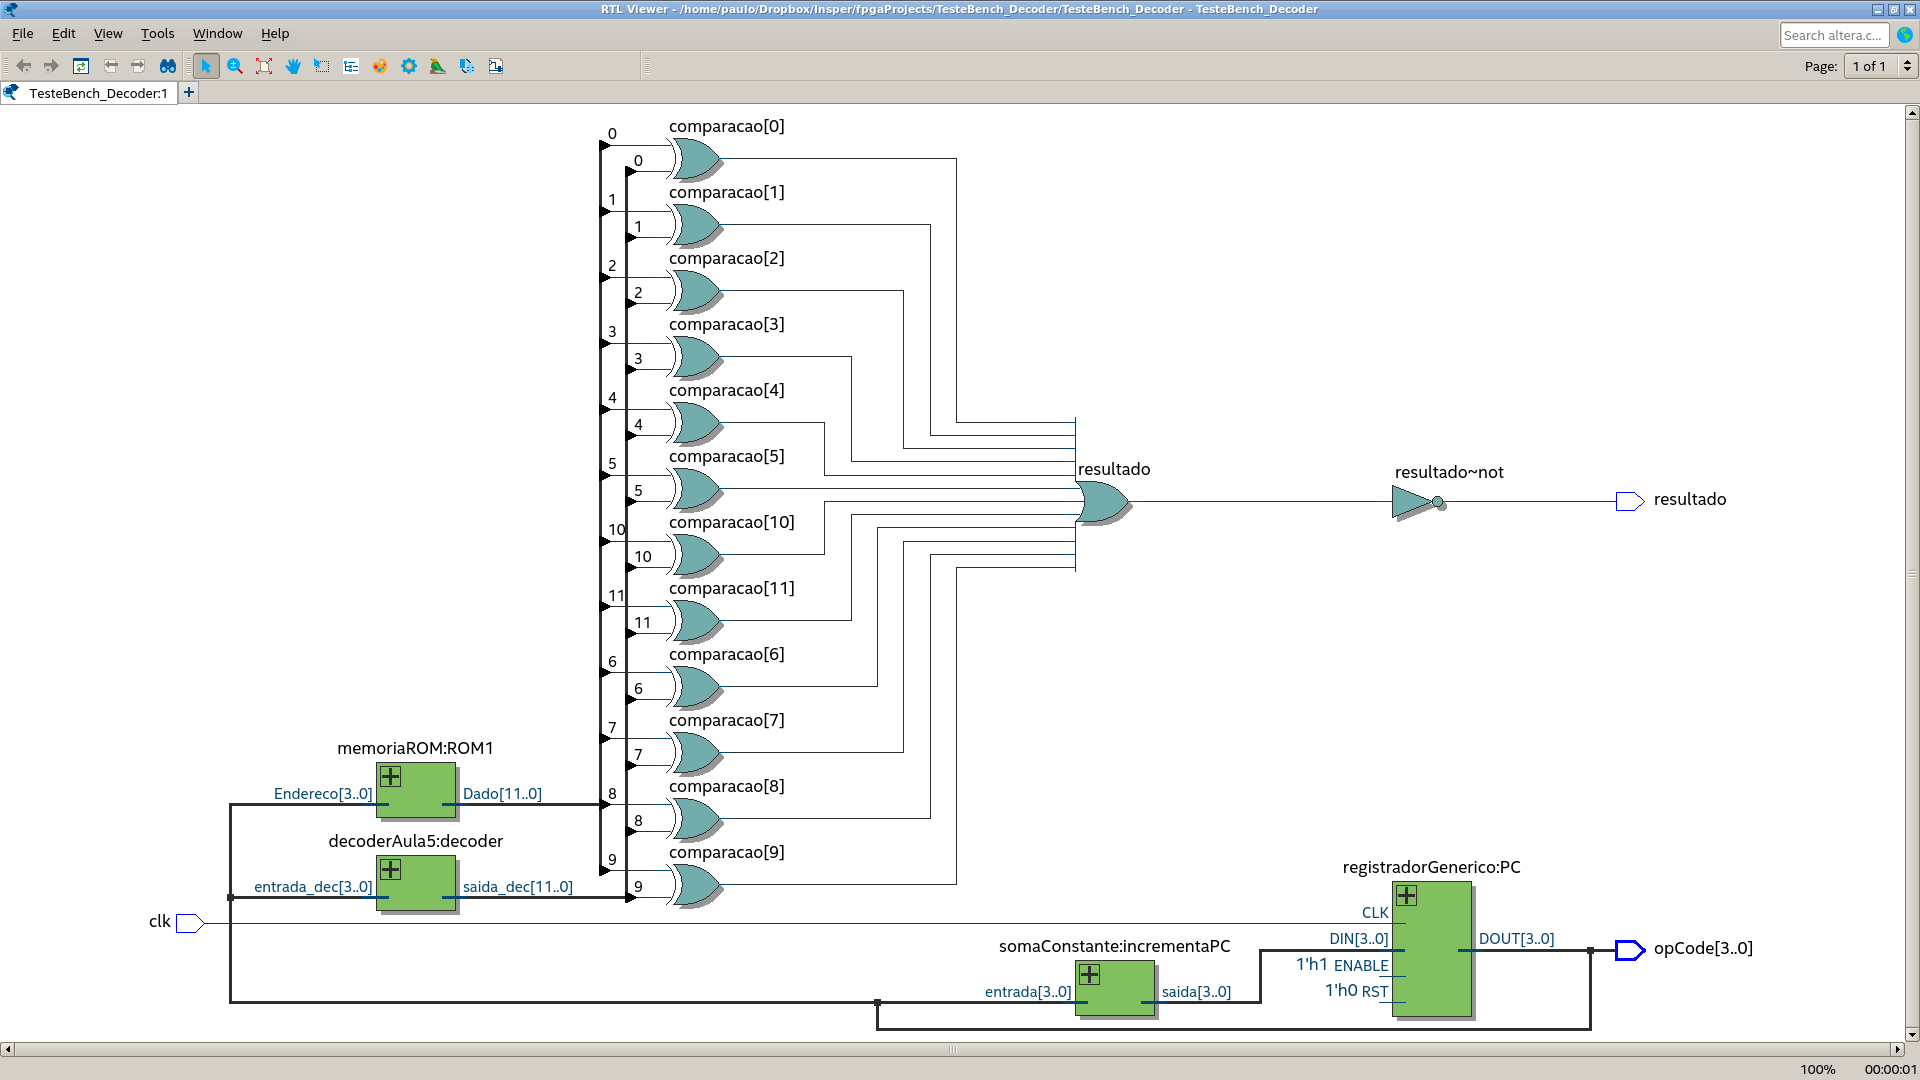This screenshot has height=1080, width=1920.
Task: Click the Bird's Eye View icon
Action: [x=438, y=66]
